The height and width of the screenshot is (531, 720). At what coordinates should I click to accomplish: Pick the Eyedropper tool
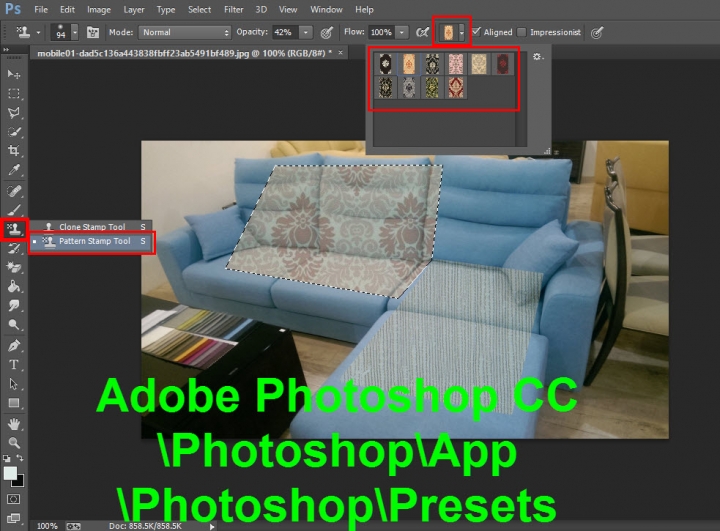[14, 170]
